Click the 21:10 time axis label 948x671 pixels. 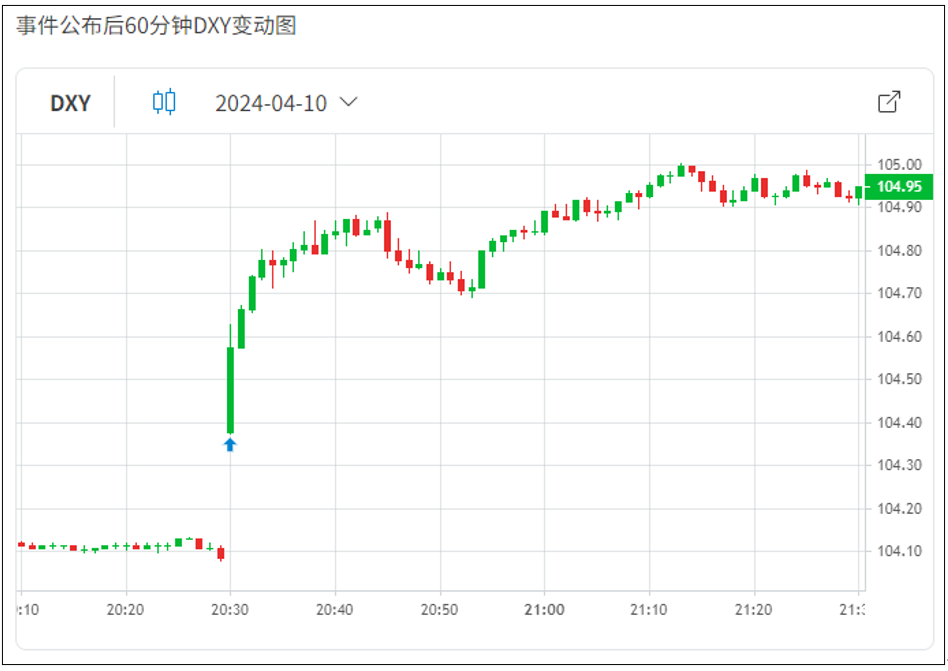[x=648, y=609]
